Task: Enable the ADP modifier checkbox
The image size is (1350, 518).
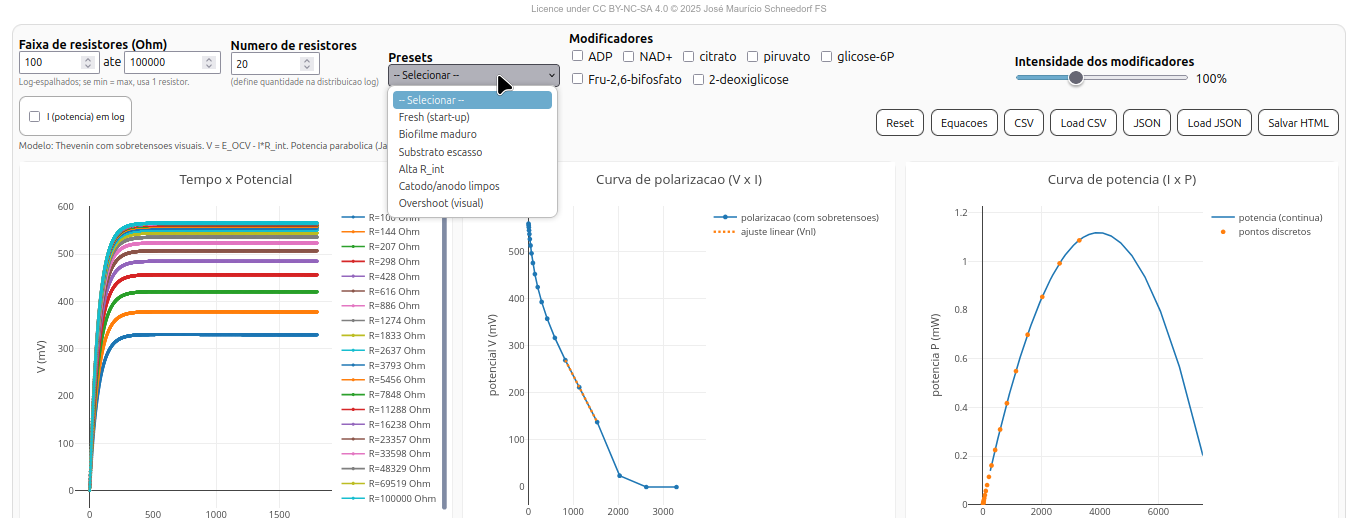Action: tap(578, 57)
